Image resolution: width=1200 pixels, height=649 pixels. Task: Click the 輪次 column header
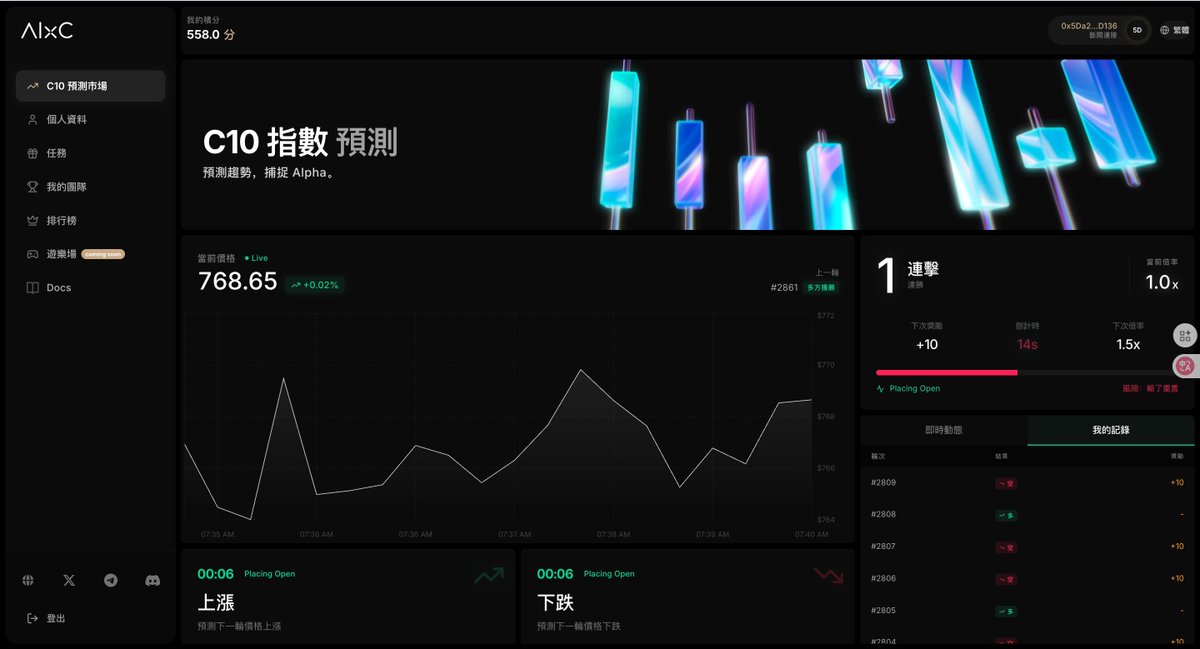878,456
